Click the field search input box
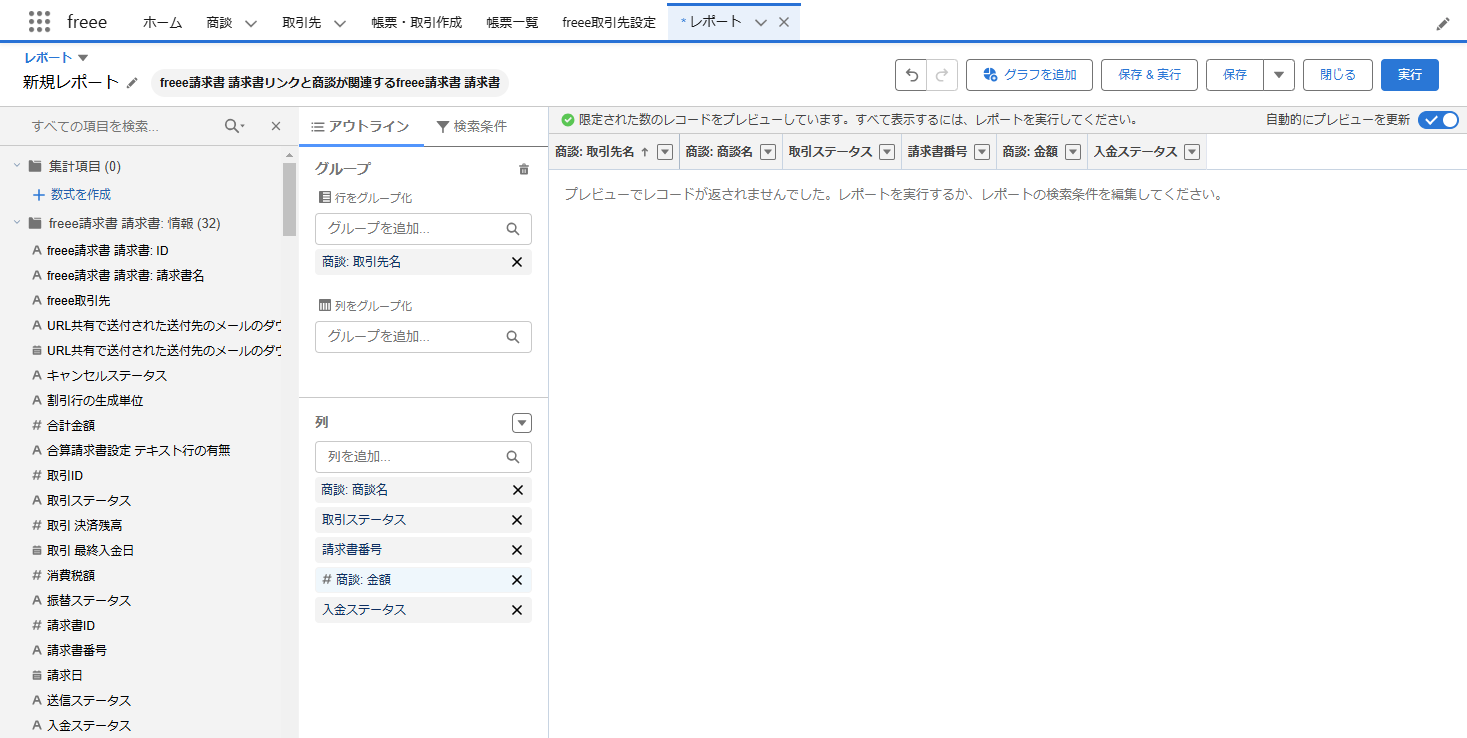Screen dimensions: 1467x738 point(125,126)
